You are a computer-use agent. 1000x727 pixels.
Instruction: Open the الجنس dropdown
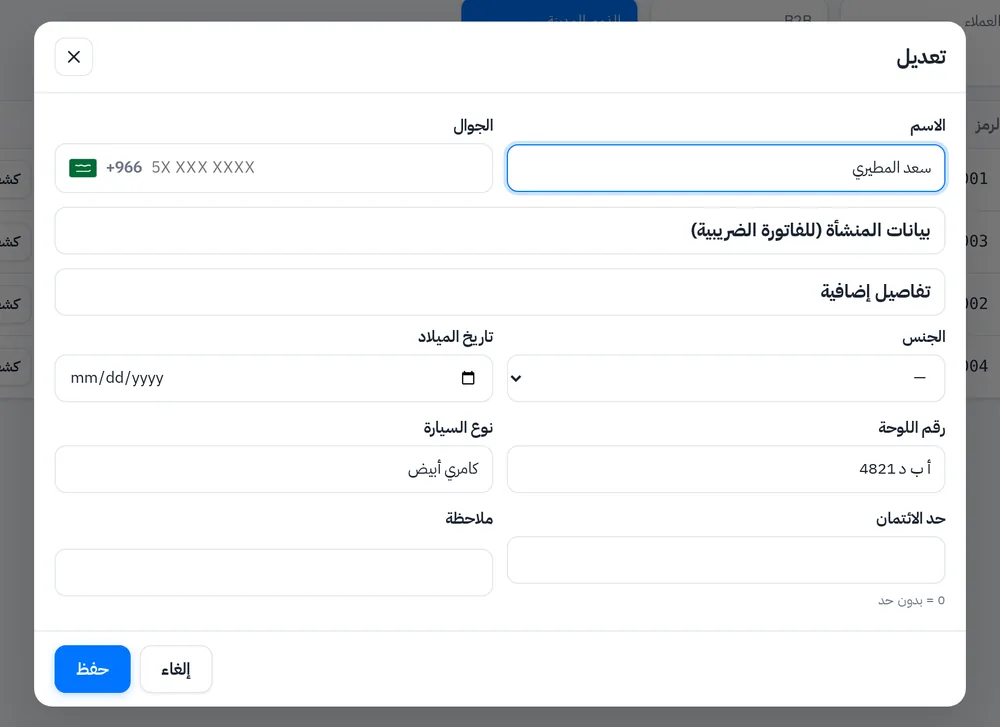pos(726,378)
